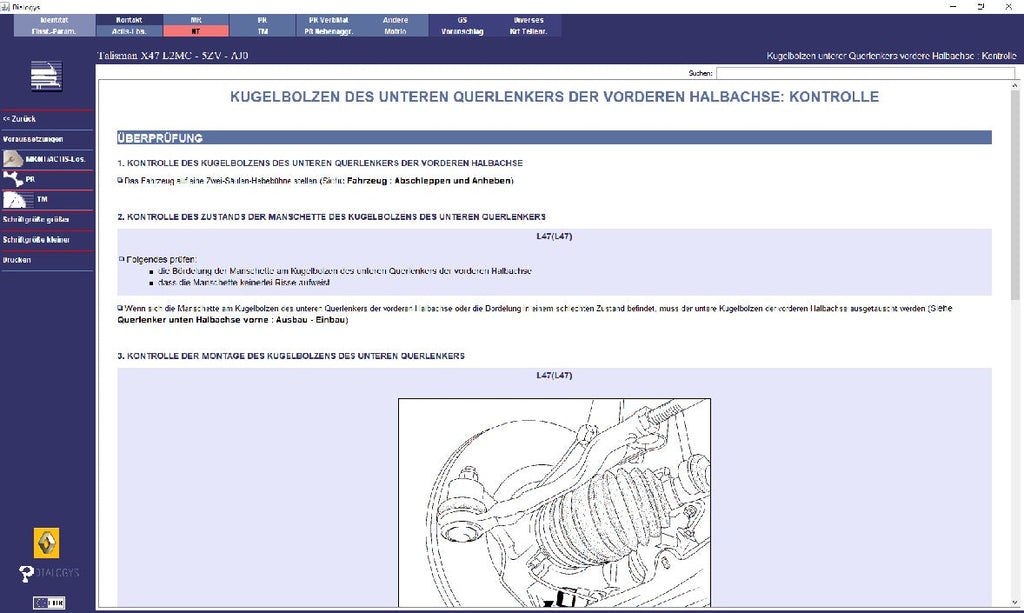Screen dimensions: 1024x613
Task: Follow the Fahrzeug : Abschleppen und Anheben link
Action: 429,181
